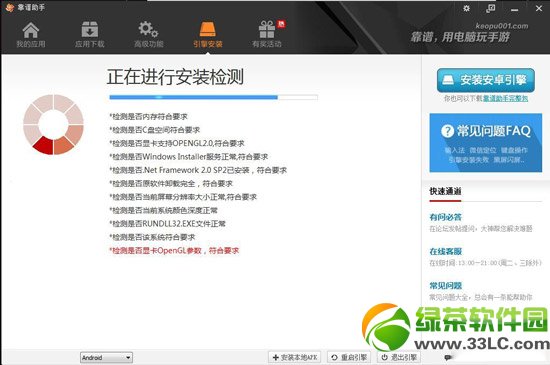This screenshot has width=550, height=365.
Task: Open settings gear in title bar
Action: click(x=467, y=8)
